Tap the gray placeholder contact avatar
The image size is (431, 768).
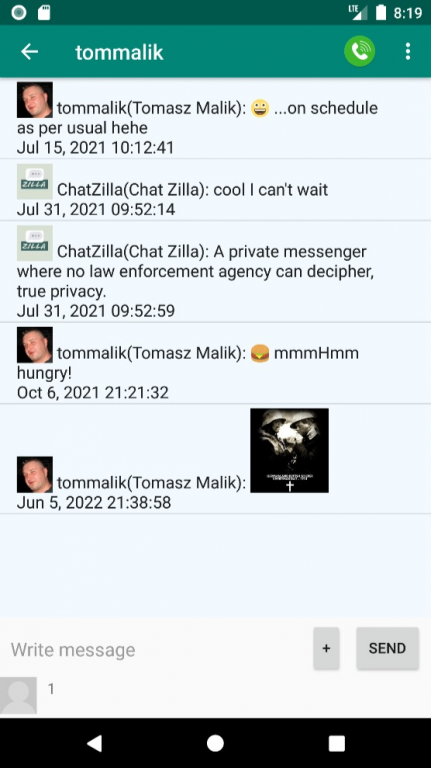point(18,695)
